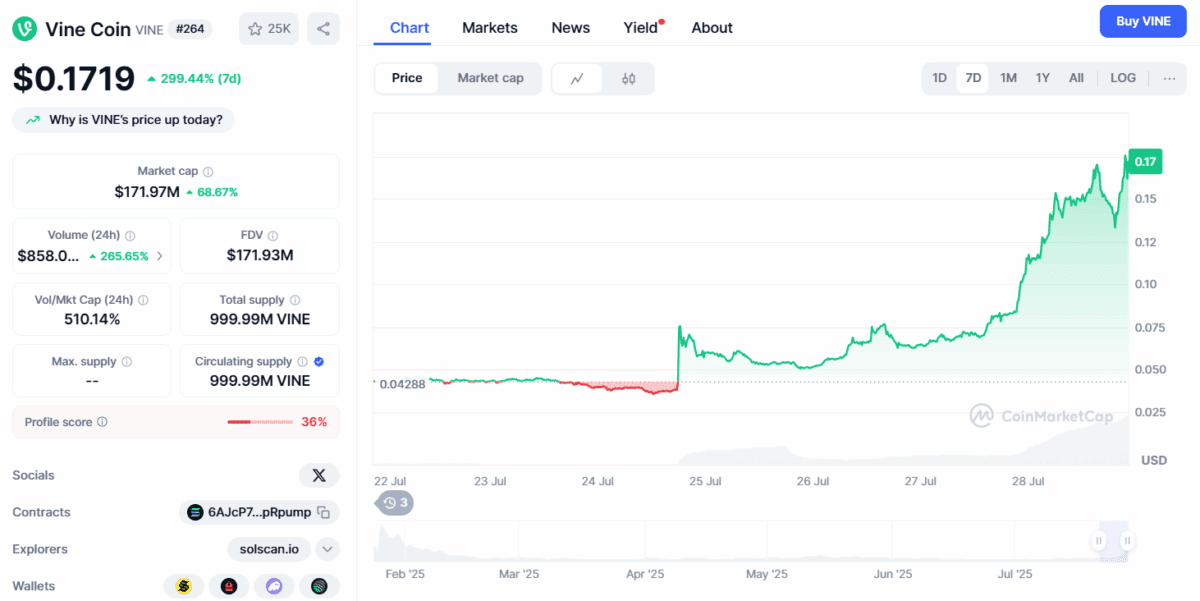Screen dimensions: 1200x601
Task: Switch to candlestick chart view
Action: 628,79
